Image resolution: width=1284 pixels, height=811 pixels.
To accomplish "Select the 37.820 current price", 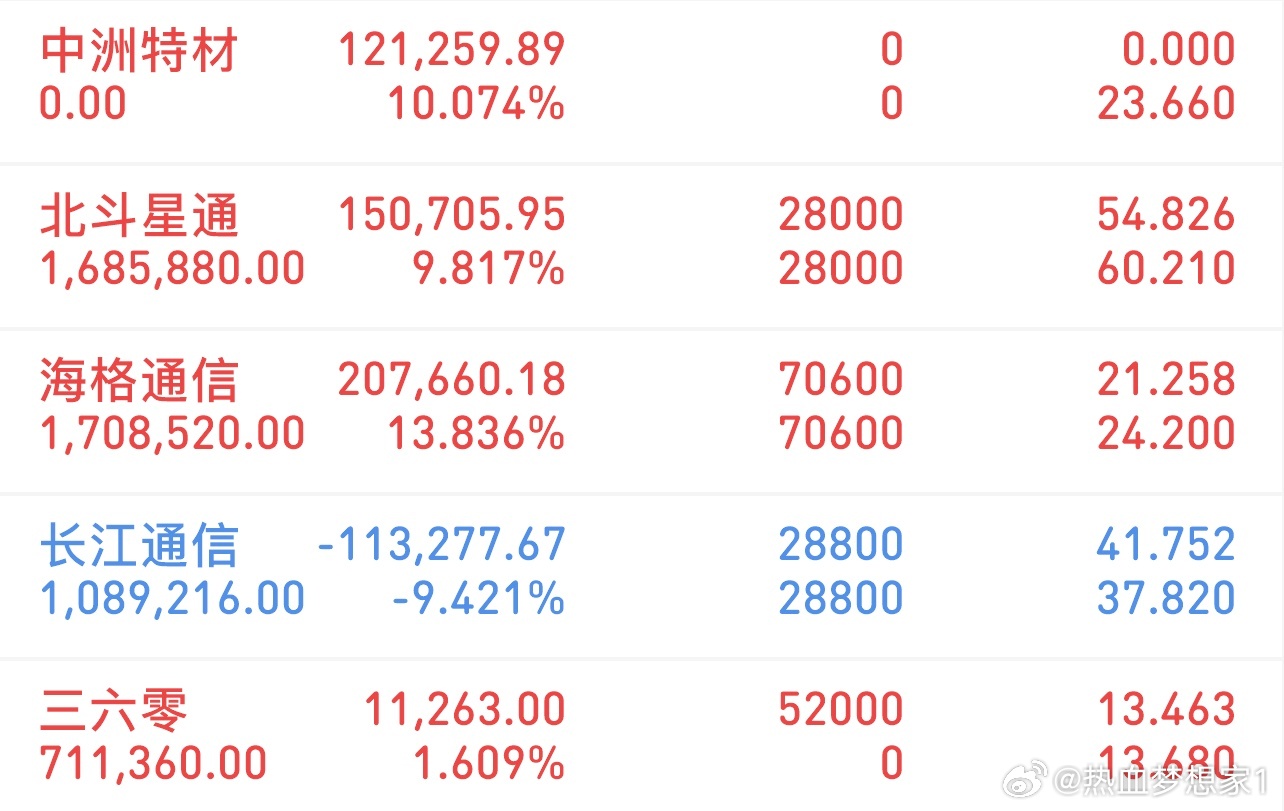I will tap(1166, 598).
